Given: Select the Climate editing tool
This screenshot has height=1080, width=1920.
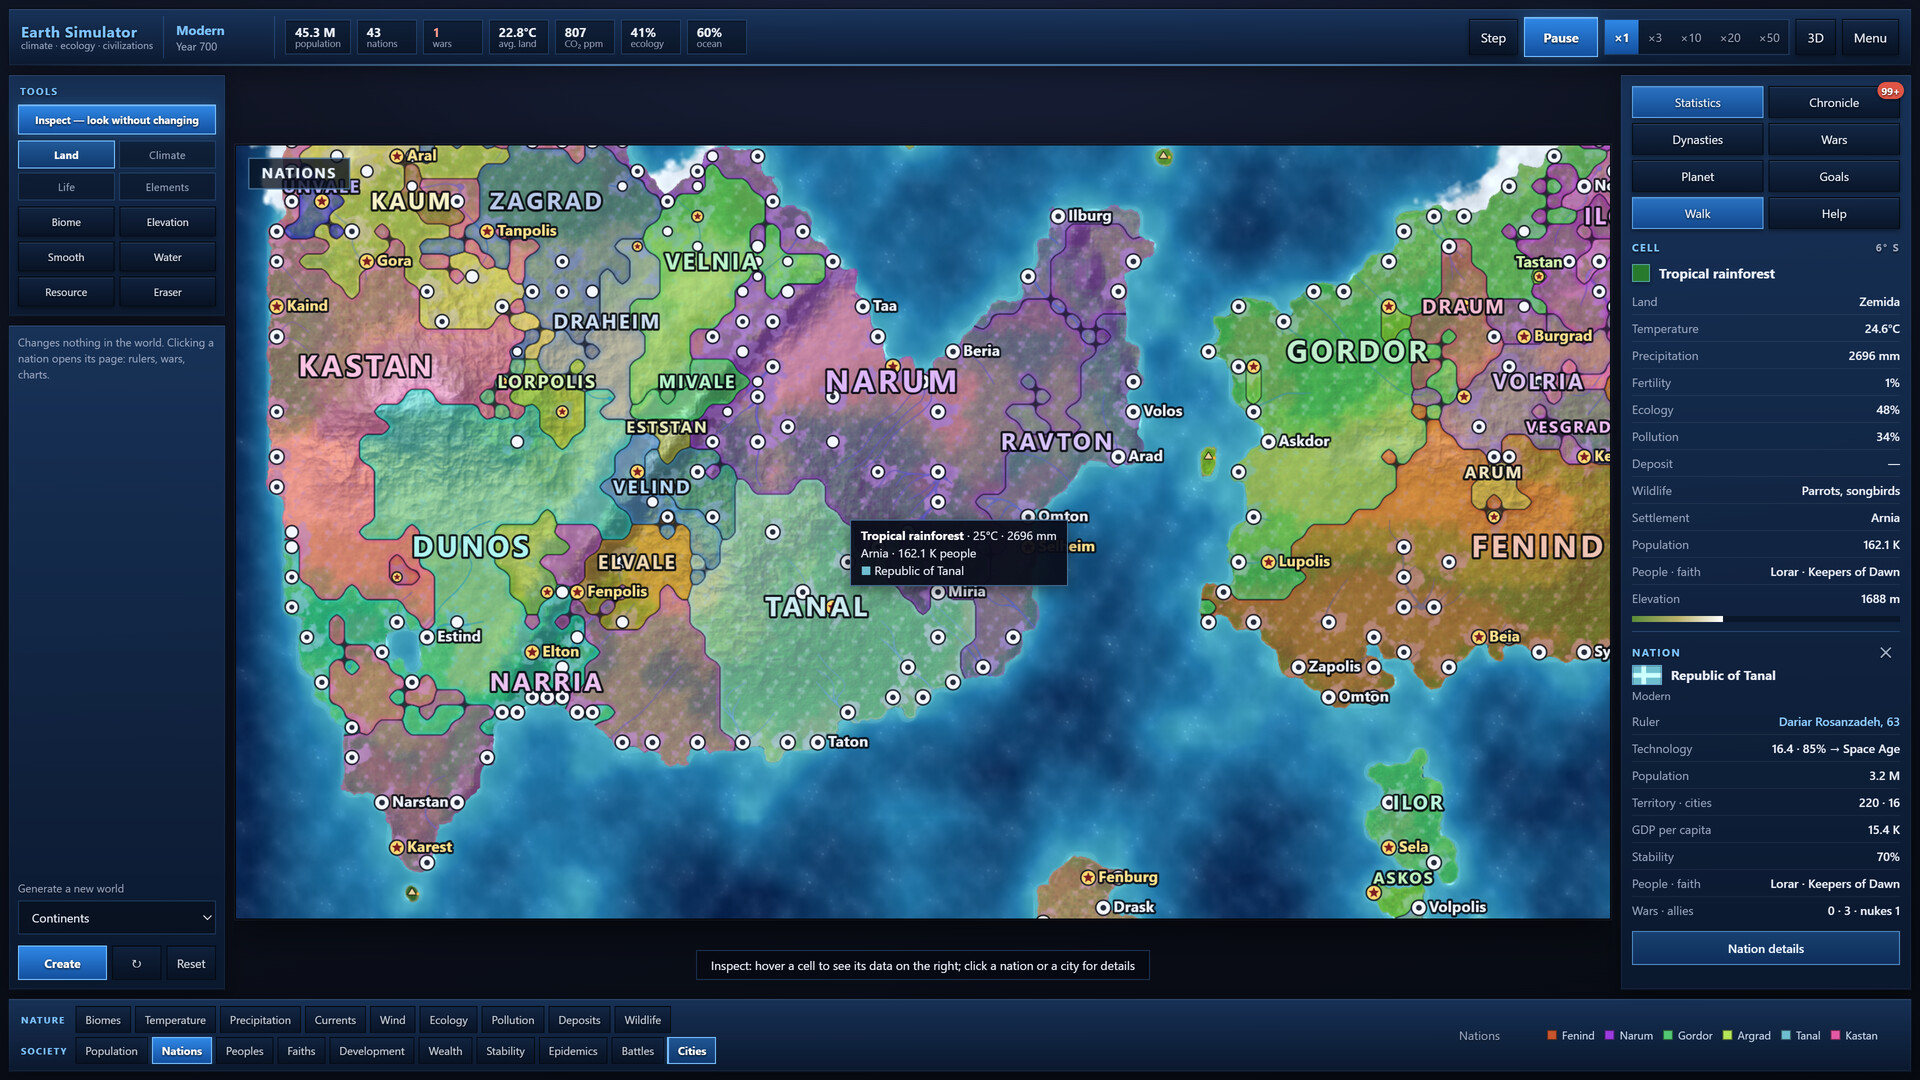Looking at the screenshot, I should (167, 155).
